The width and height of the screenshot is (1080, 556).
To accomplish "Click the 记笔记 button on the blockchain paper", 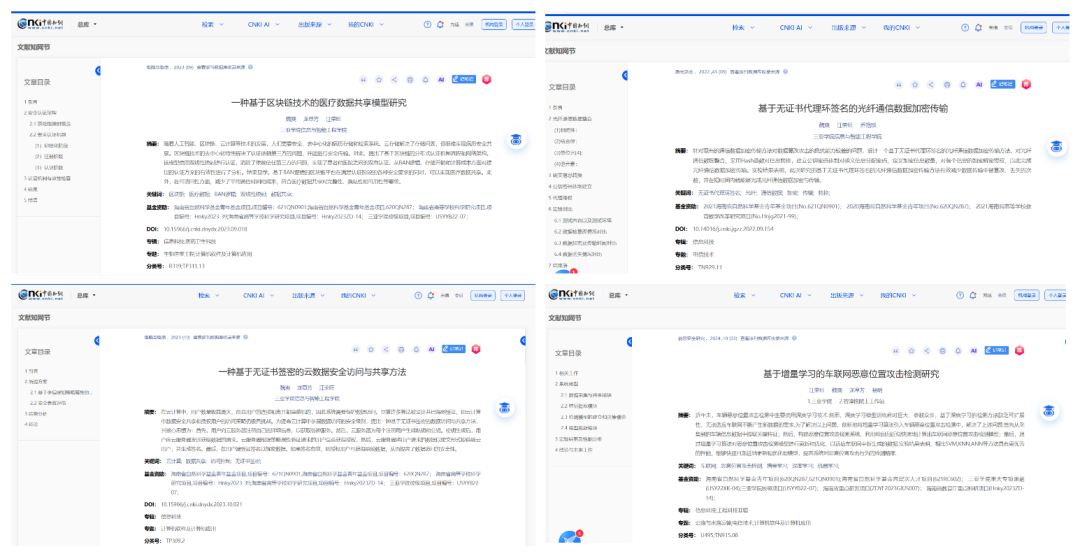I will tap(464, 79).
